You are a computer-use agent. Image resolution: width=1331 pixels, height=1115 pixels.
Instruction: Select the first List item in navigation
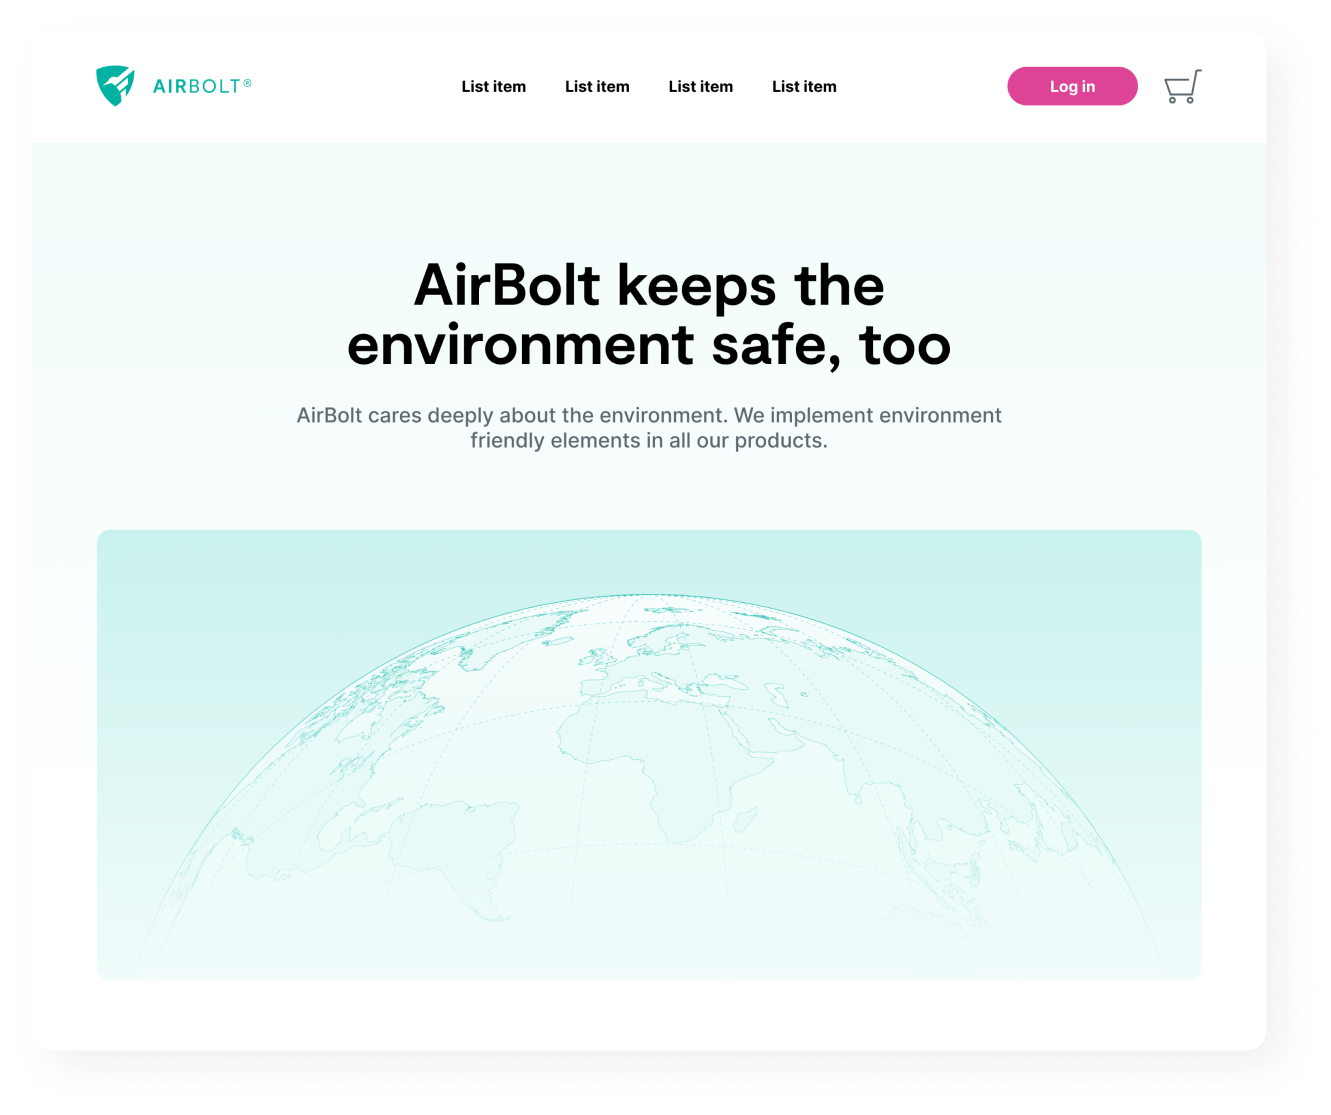click(x=494, y=87)
